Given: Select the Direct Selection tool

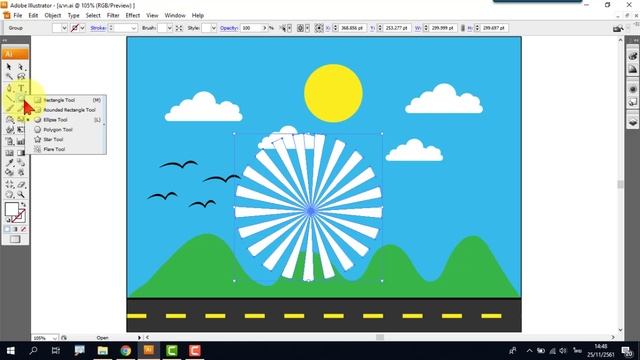Looking at the screenshot, I should (x=21, y=67).
